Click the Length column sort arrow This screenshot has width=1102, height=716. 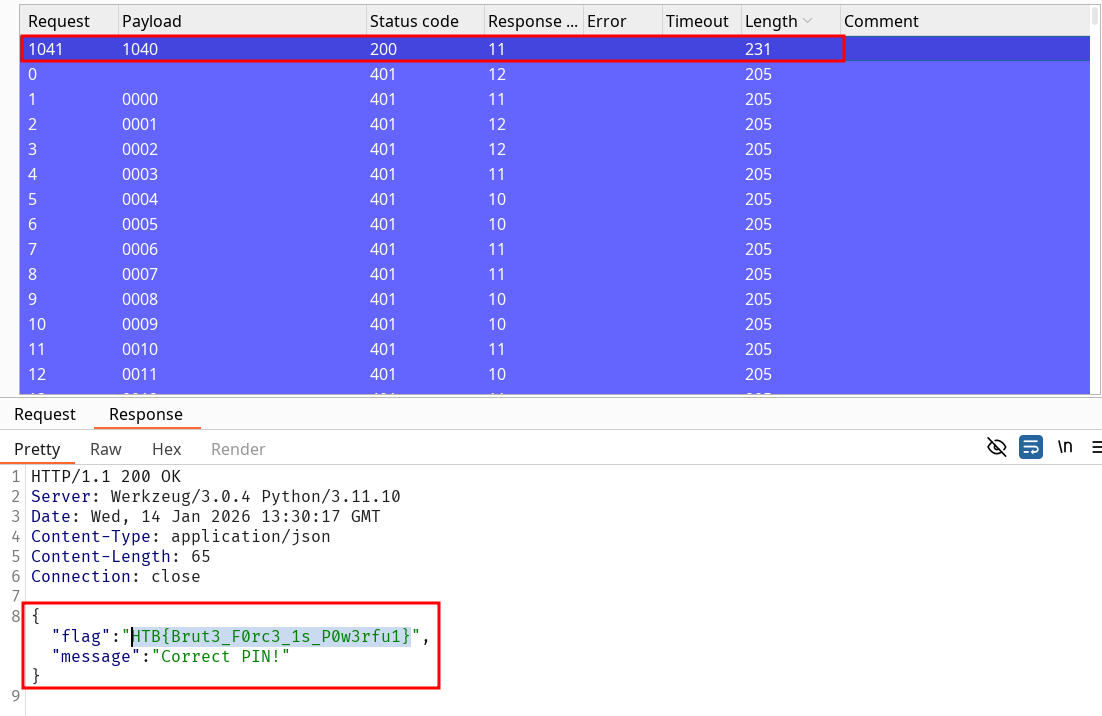808,21
